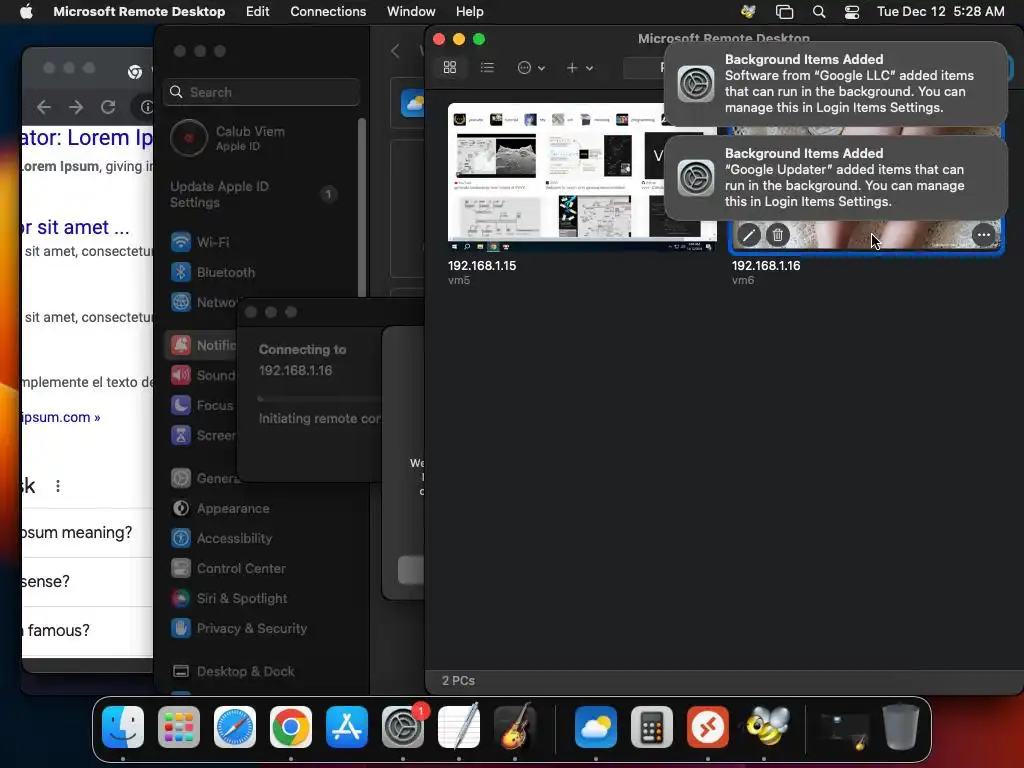Screen dimensions: 1024x768
Task: Open the Google Updater background items notification
Action: pos(836,178)
